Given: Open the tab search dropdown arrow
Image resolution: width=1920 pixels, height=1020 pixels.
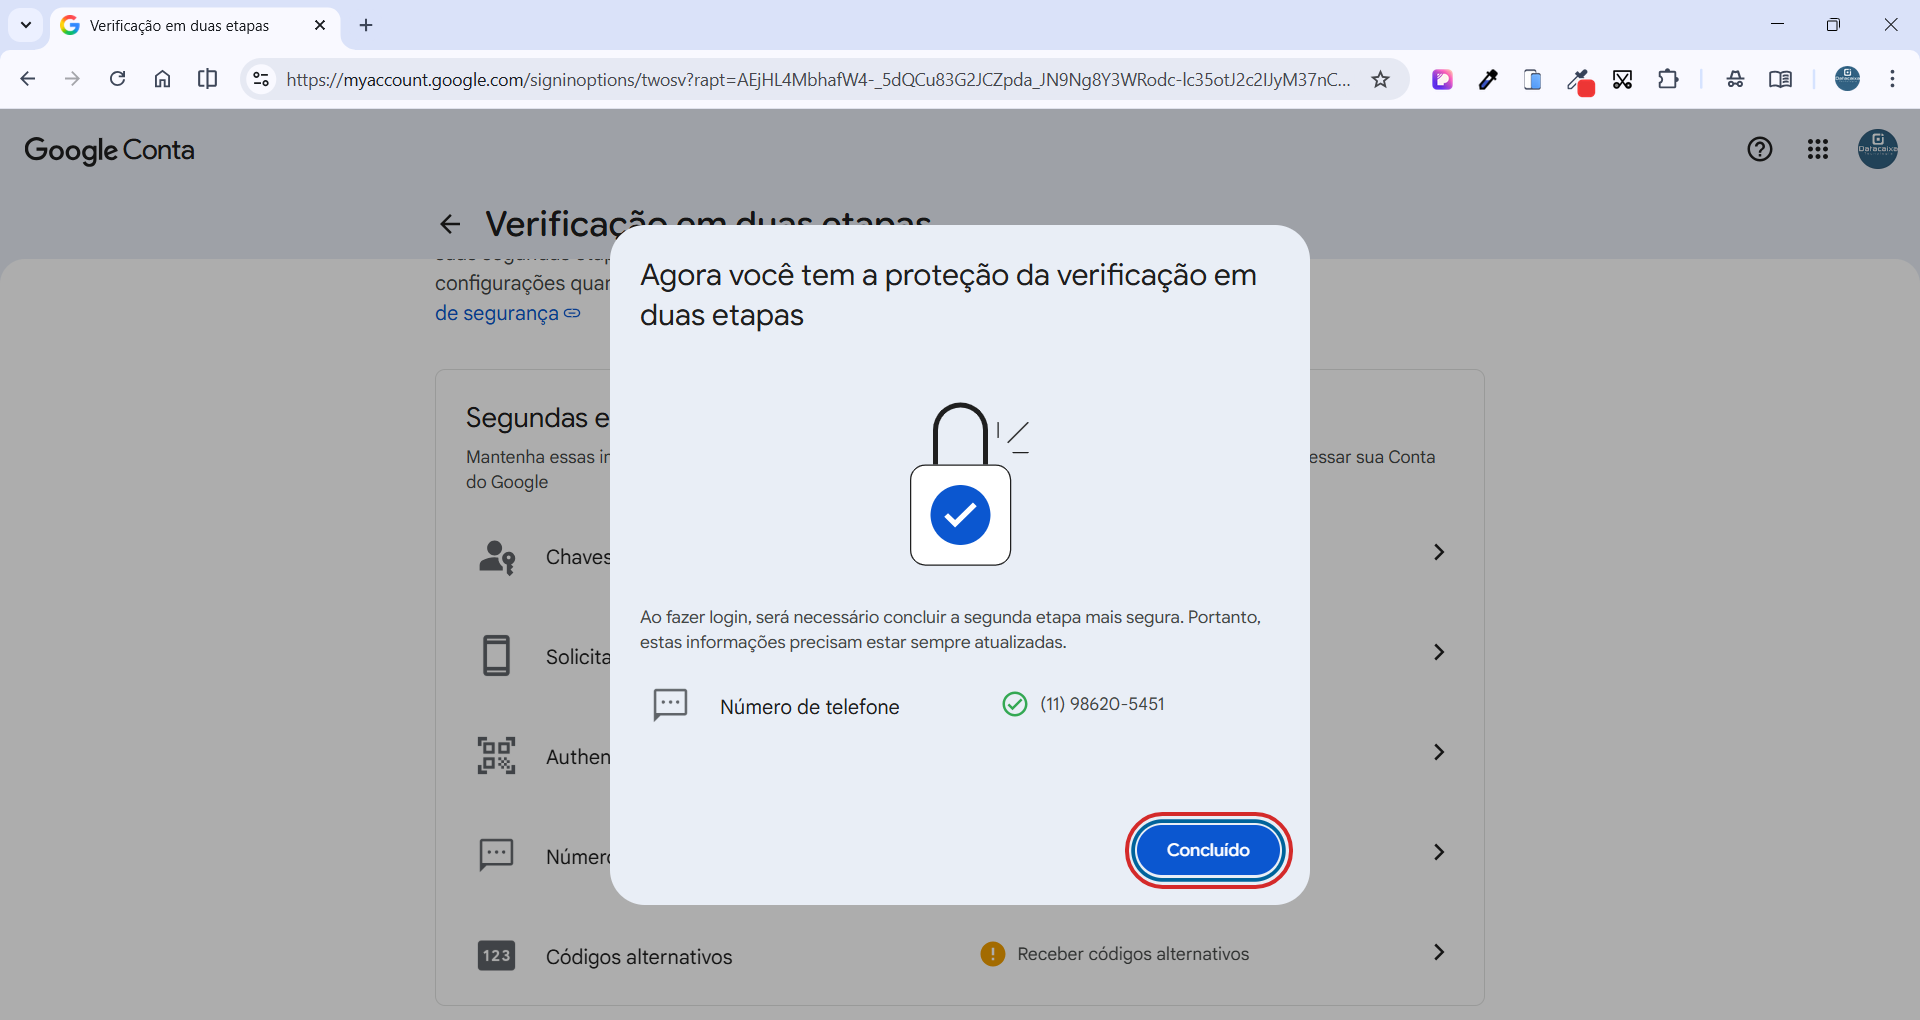Looking at the screenshot, I should [26, 25].
